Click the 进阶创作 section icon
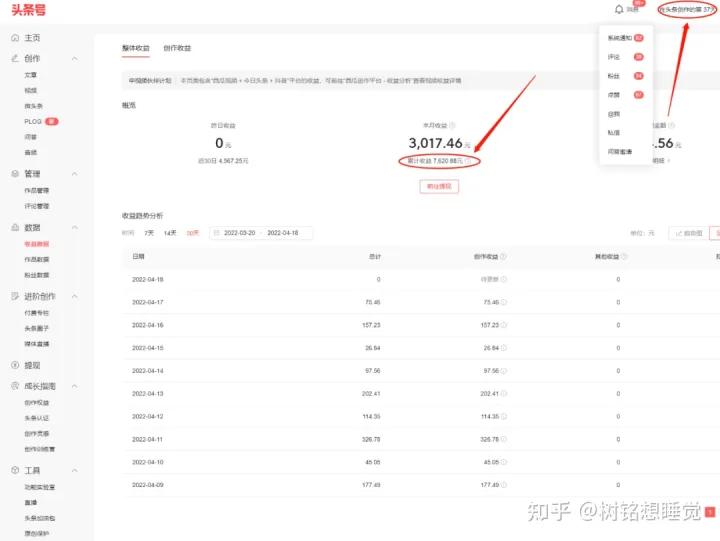This screenshot has height=541, width=720. pyautogui.click(x=15, y=296)
